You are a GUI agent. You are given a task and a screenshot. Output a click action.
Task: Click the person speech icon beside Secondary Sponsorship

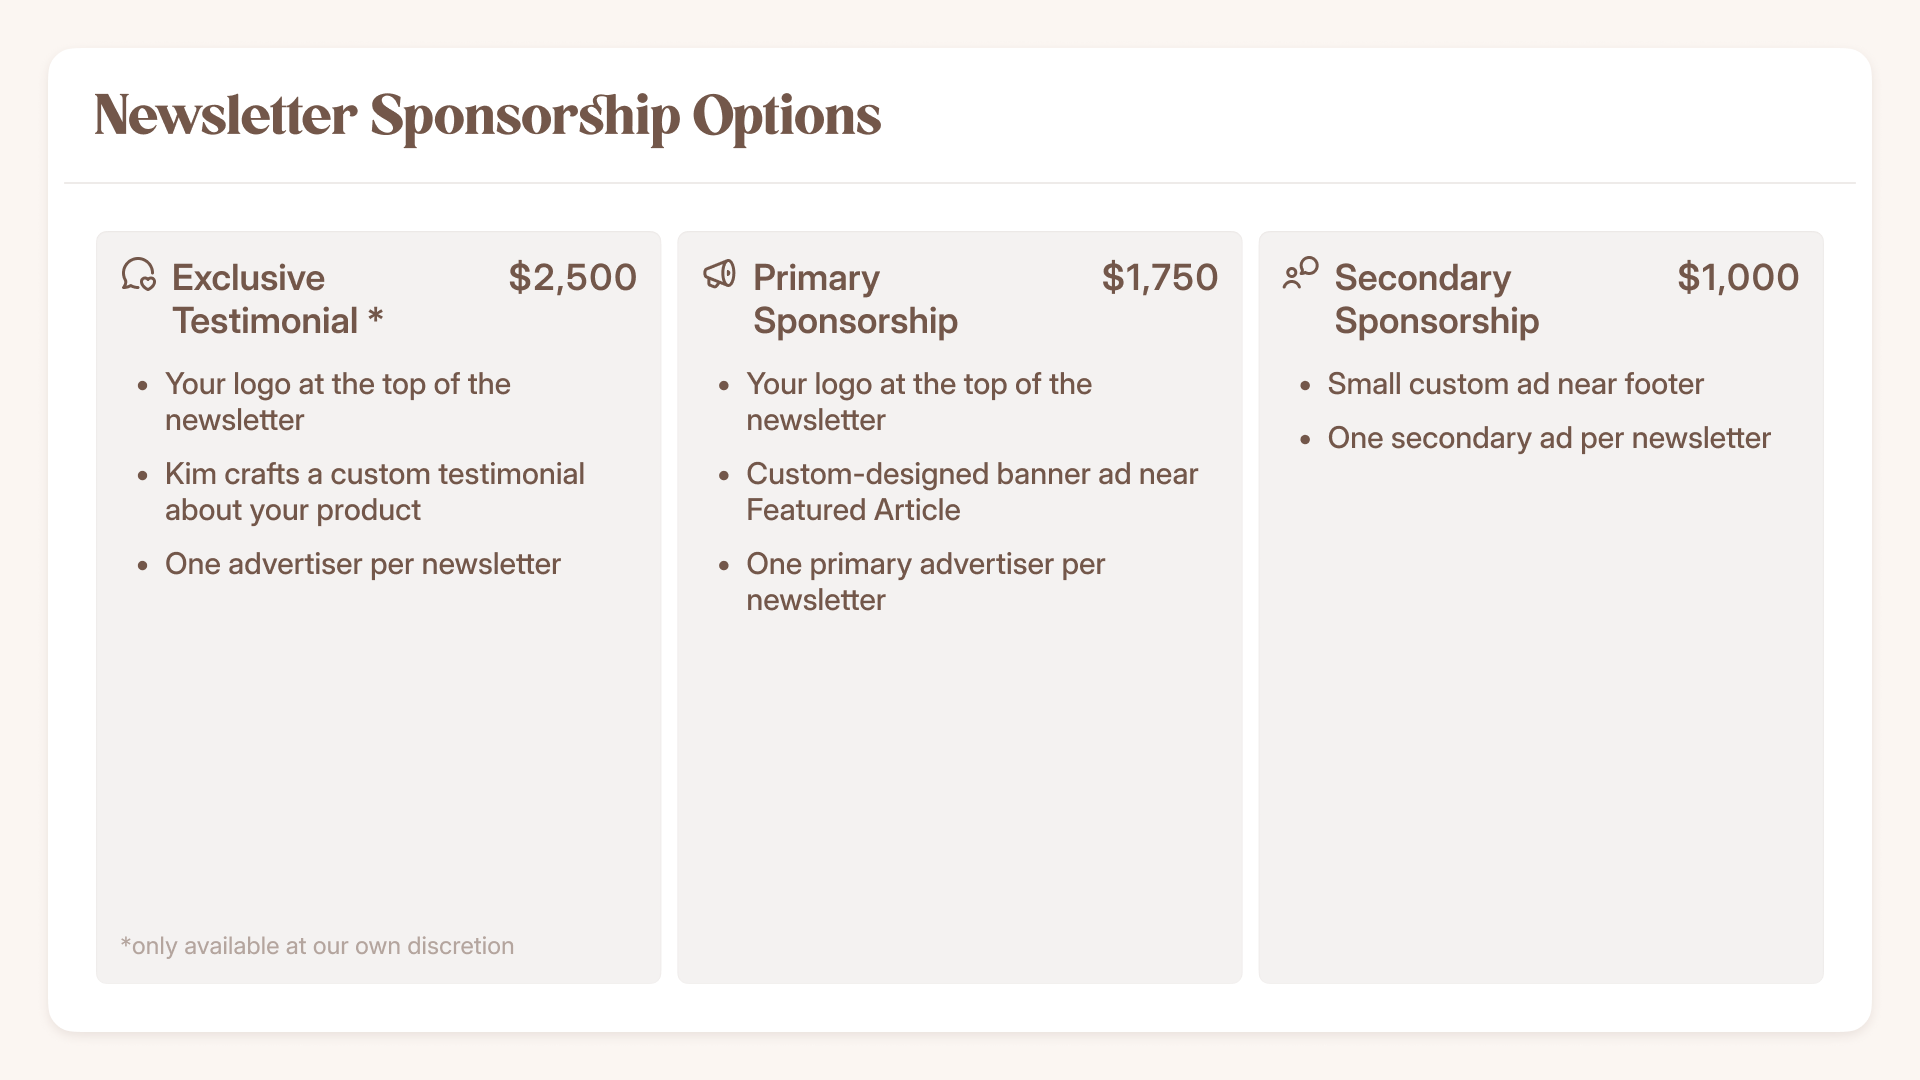click(x=1301, y=274)
